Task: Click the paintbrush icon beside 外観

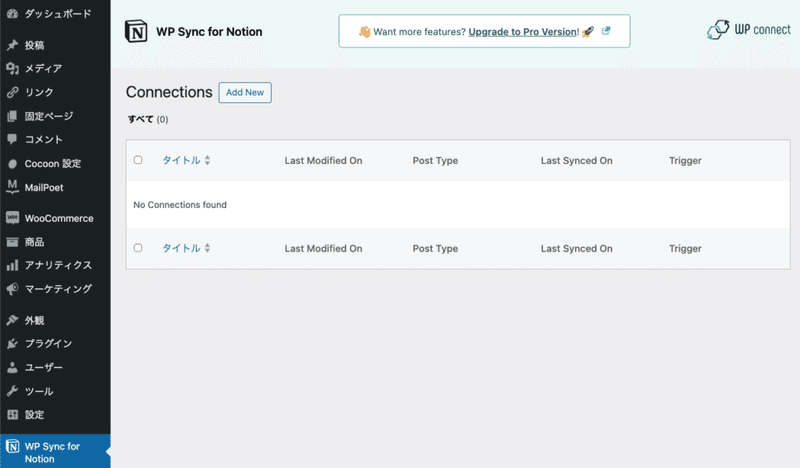Action: [x=12, y=320]
